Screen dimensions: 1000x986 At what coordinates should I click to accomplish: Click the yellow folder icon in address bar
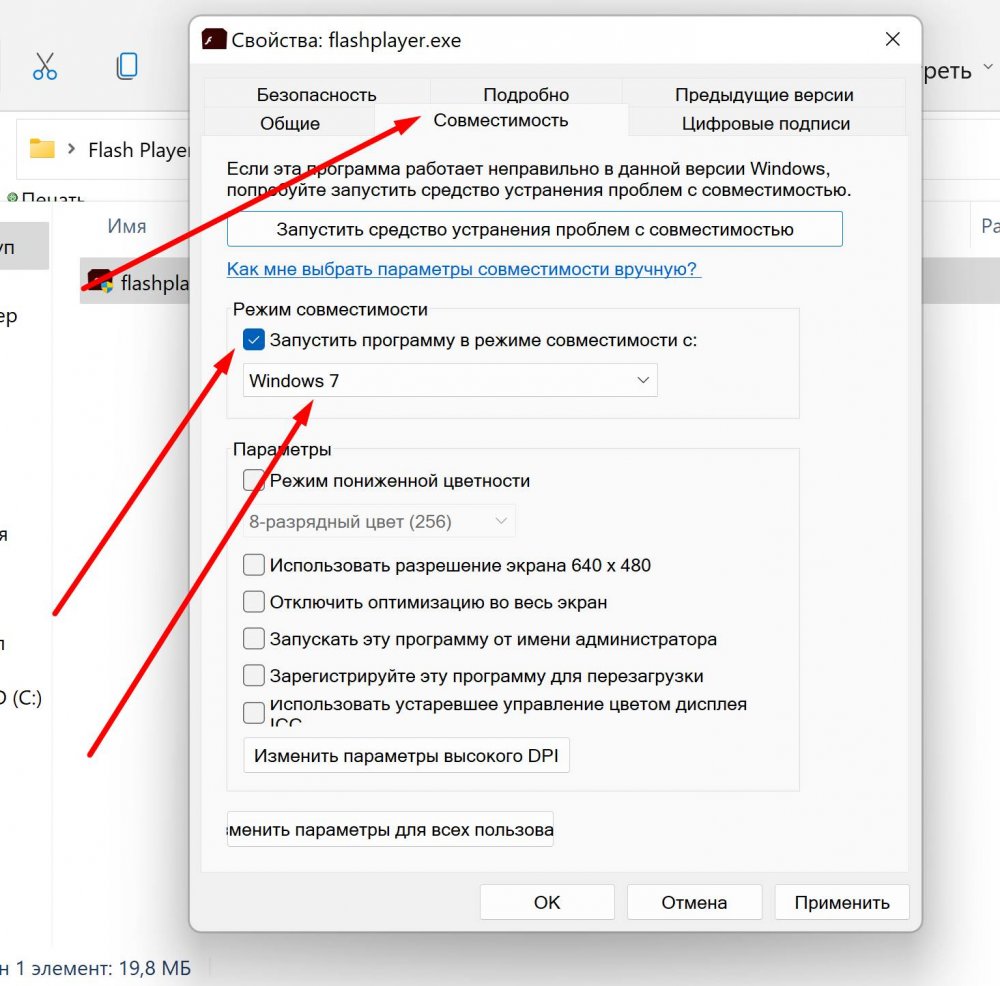tap(42, 149)
